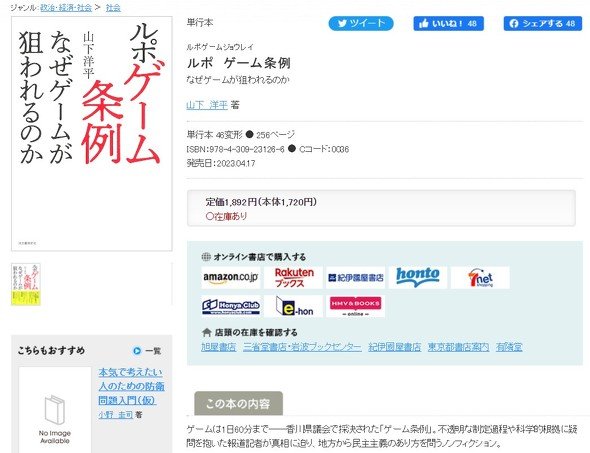The height and width of the screenshot is (453, 590).
Task: Click the 社会 breadcrumb link
Action: tap(113, 8)
